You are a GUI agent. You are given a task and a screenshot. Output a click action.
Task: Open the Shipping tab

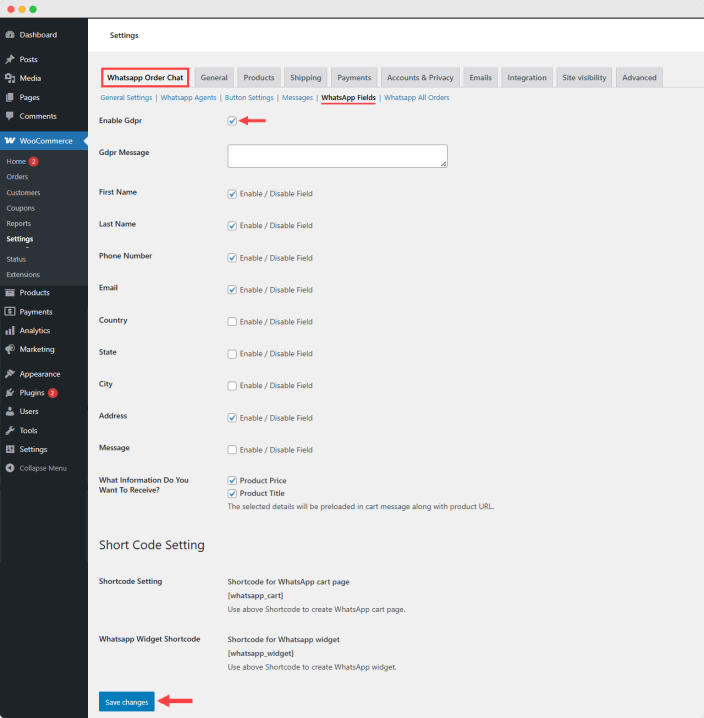point(306,77)
